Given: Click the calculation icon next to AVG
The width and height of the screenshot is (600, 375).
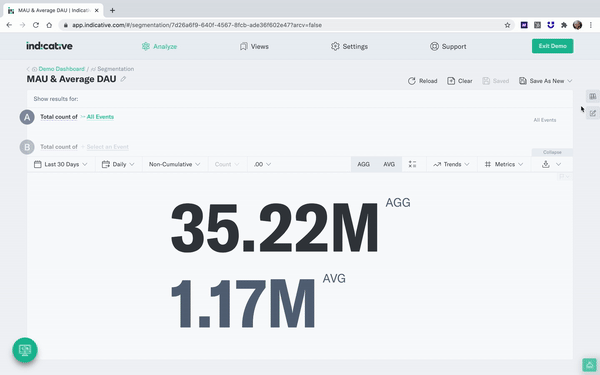Looking at the screenshot, I should click(412, 164).
